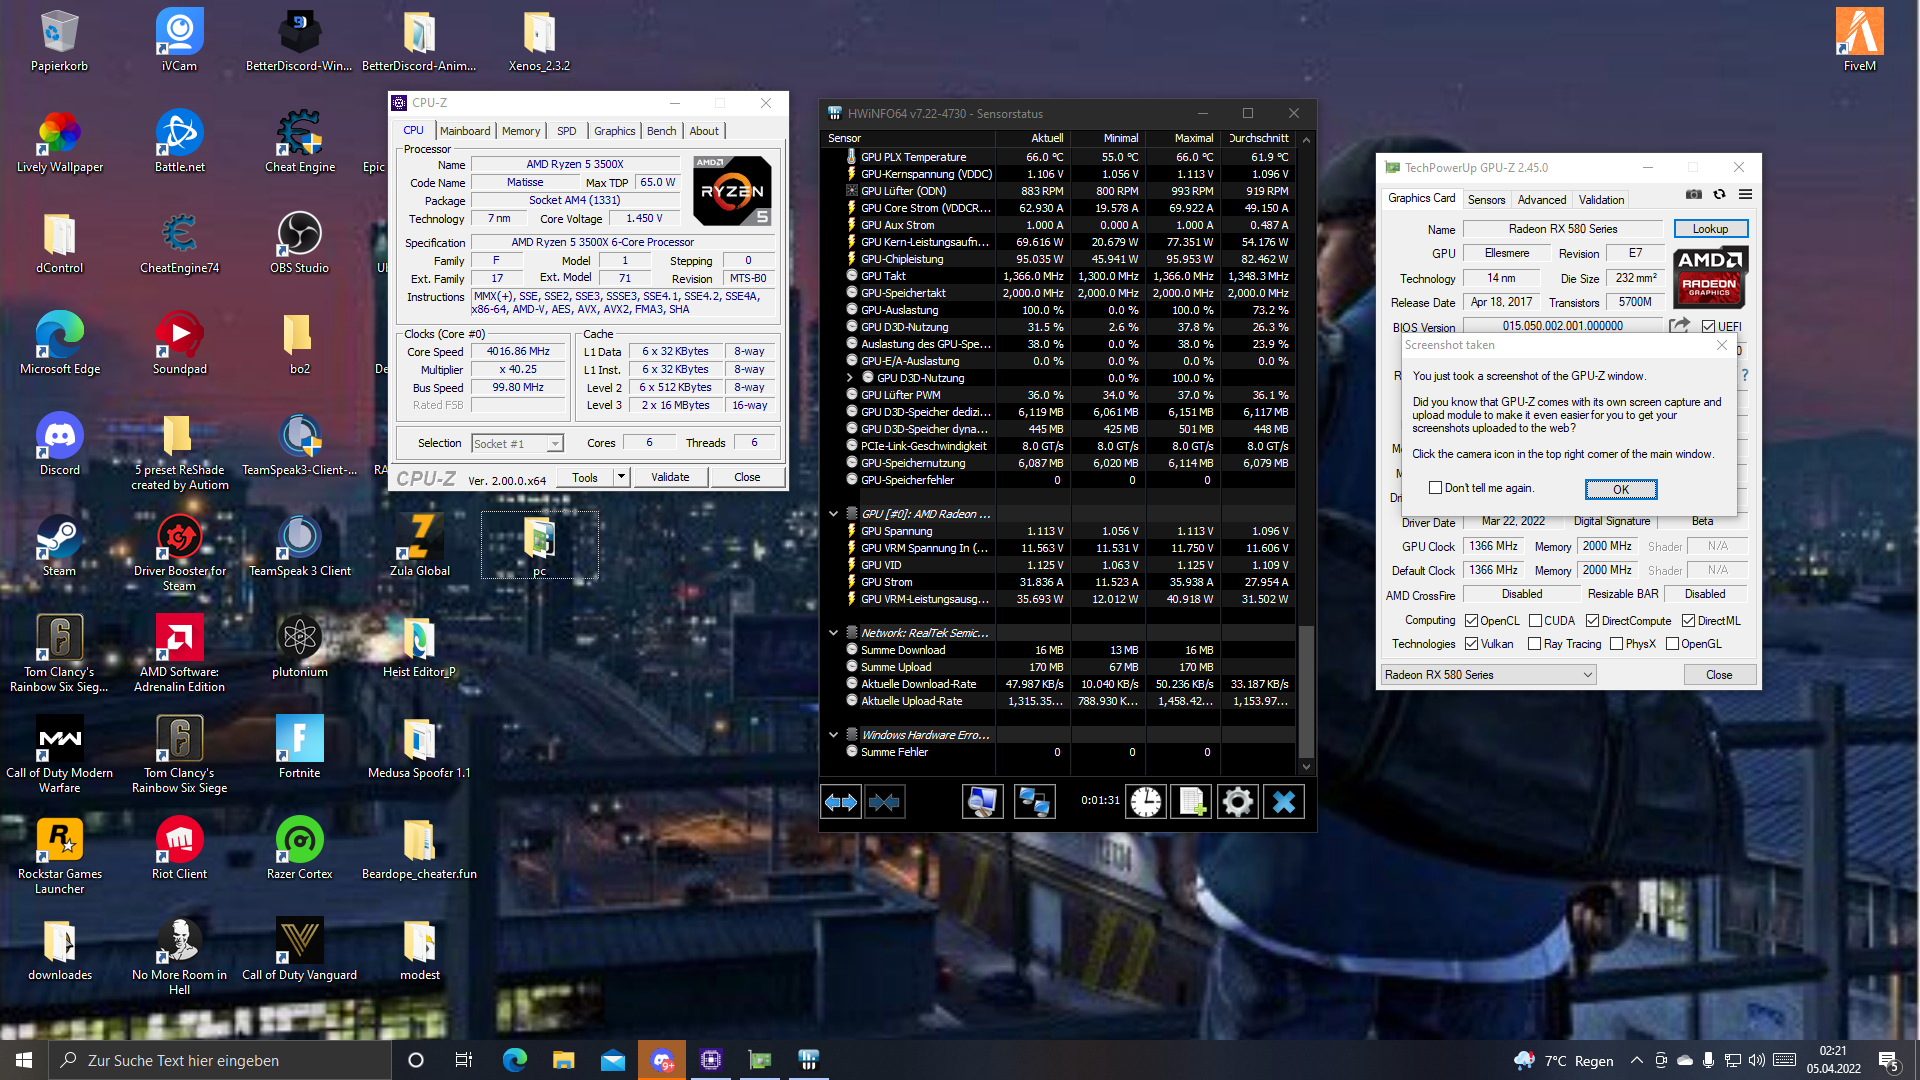The height and width of the screenshot is (1080, 1920).
Task: Click HWiNFO log file icon
Action: click(1191, 801)
